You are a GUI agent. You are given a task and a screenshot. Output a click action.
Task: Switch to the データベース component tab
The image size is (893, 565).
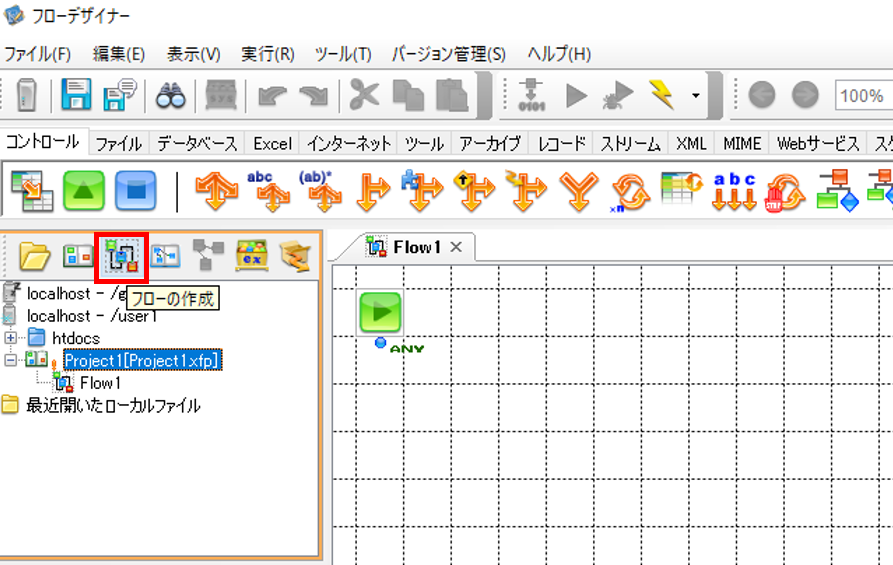click(197, 144)
